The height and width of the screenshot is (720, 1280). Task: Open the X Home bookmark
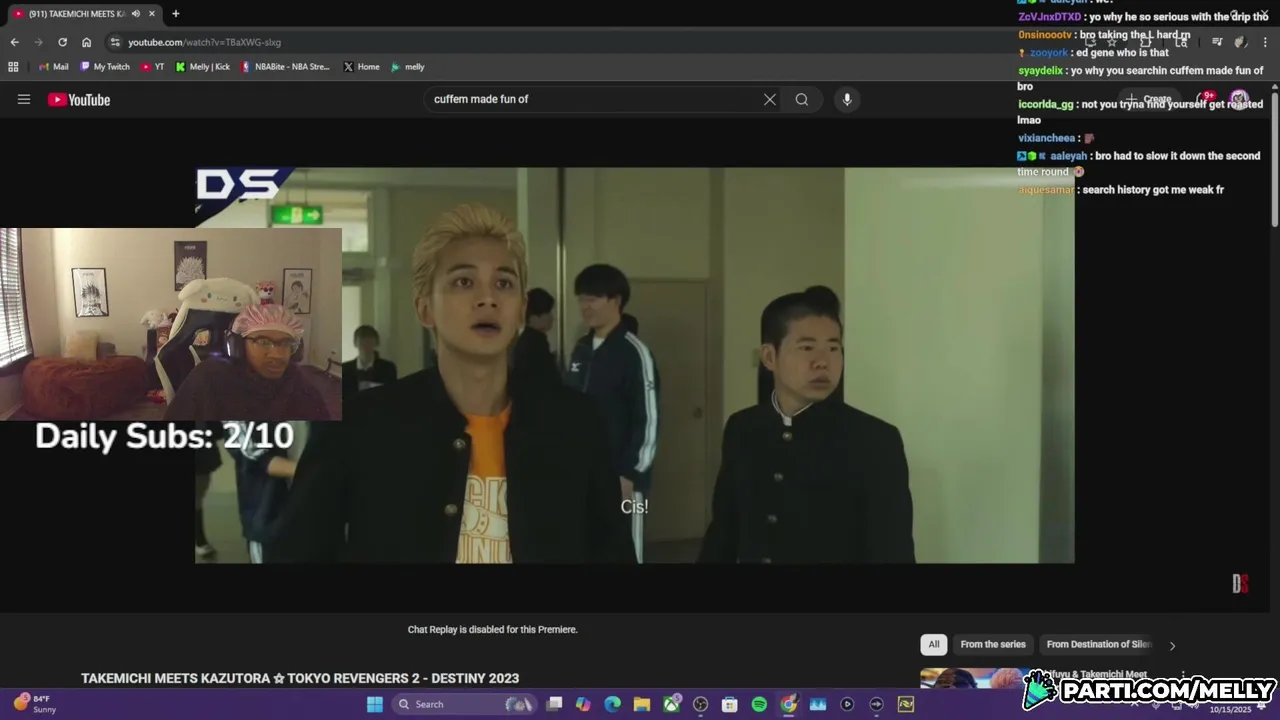[x=361, y=67]
